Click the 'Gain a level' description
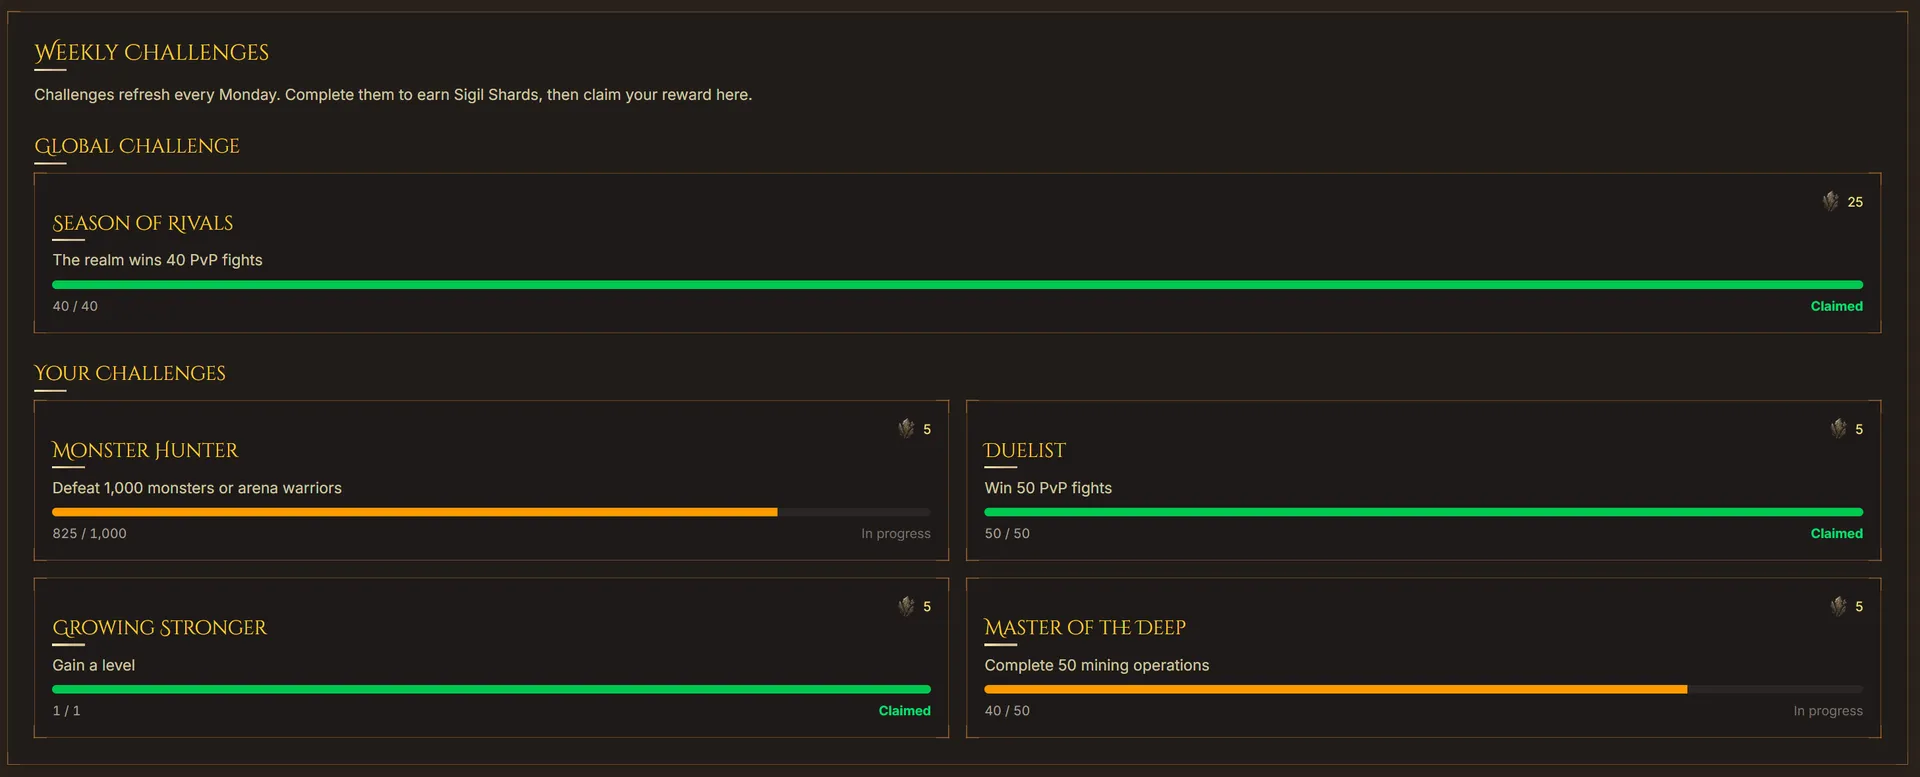This screenshot has width=1920, height=777. click(x=93, y=665)
